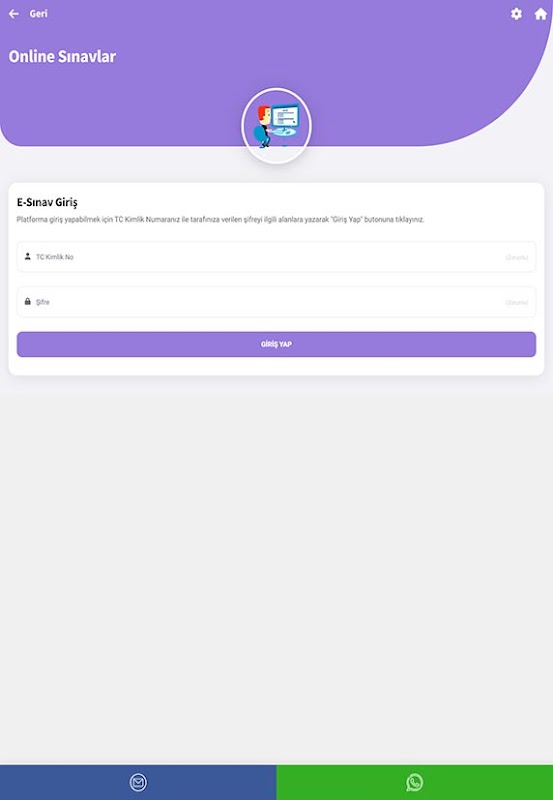Click the Zorunlu hint in TC Kimlik field

(516, 258)
